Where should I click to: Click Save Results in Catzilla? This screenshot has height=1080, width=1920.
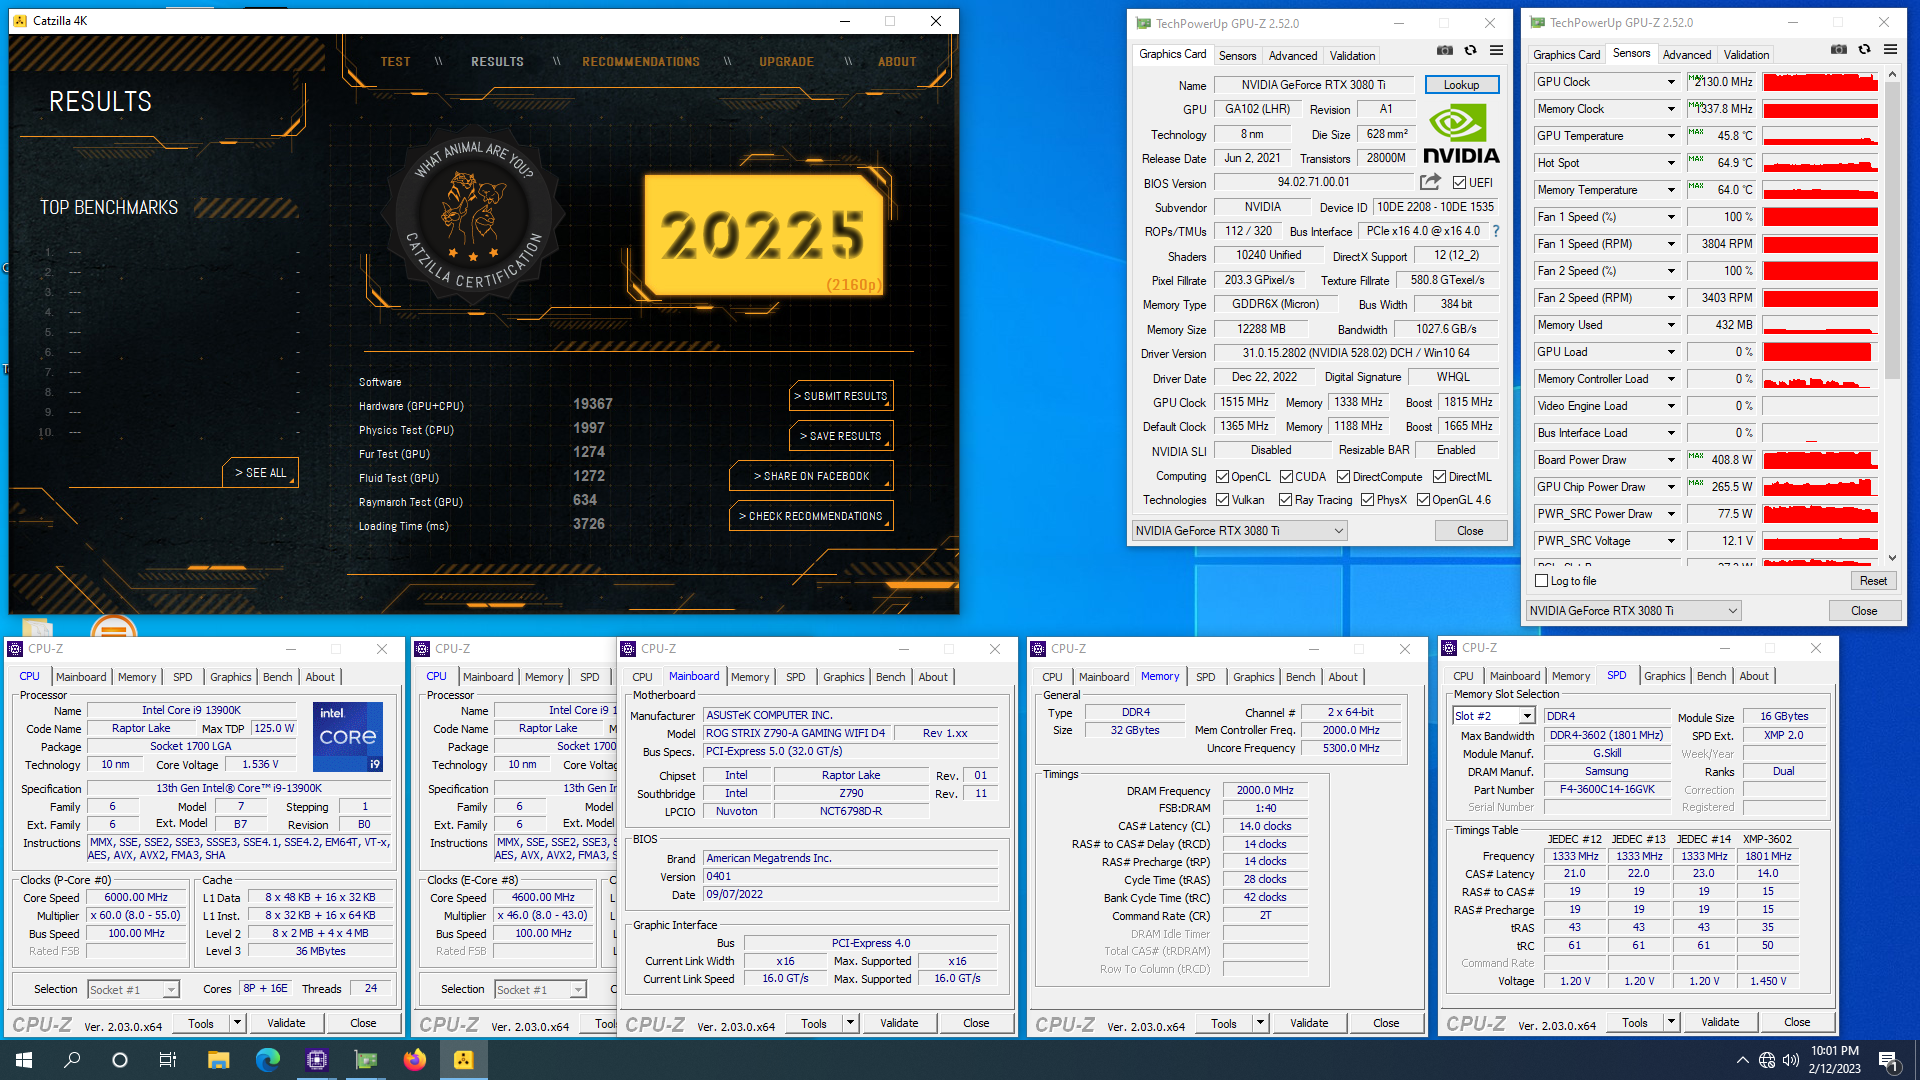click(x=841, y=436)
